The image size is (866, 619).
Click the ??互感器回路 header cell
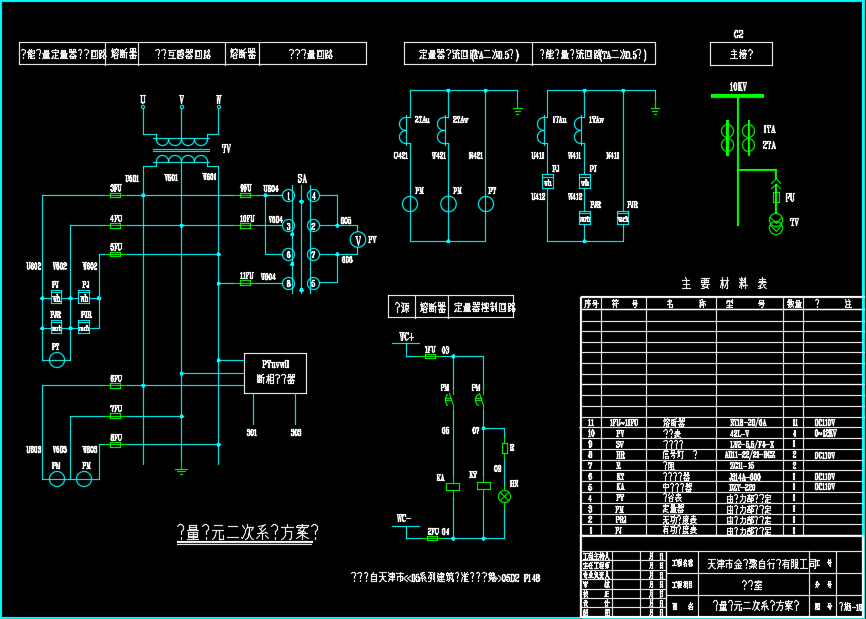click(182, 54)
